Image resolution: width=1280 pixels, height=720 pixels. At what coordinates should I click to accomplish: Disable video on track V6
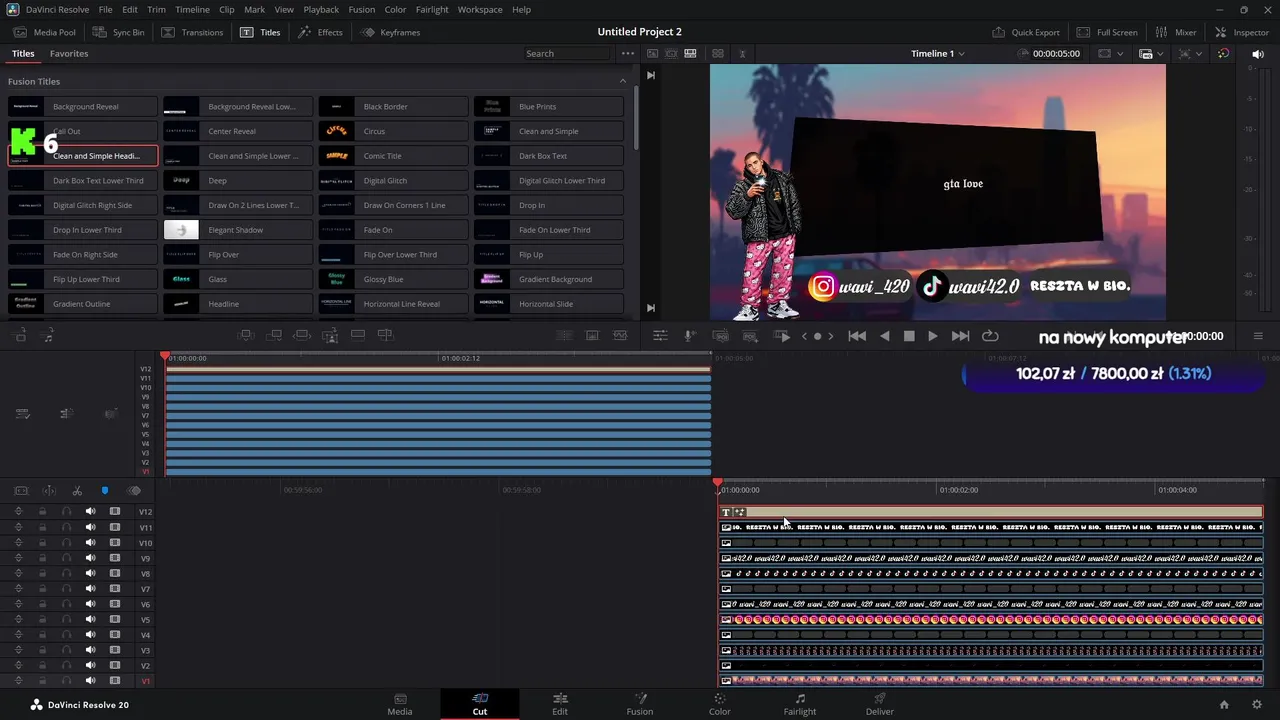[115, 604]
